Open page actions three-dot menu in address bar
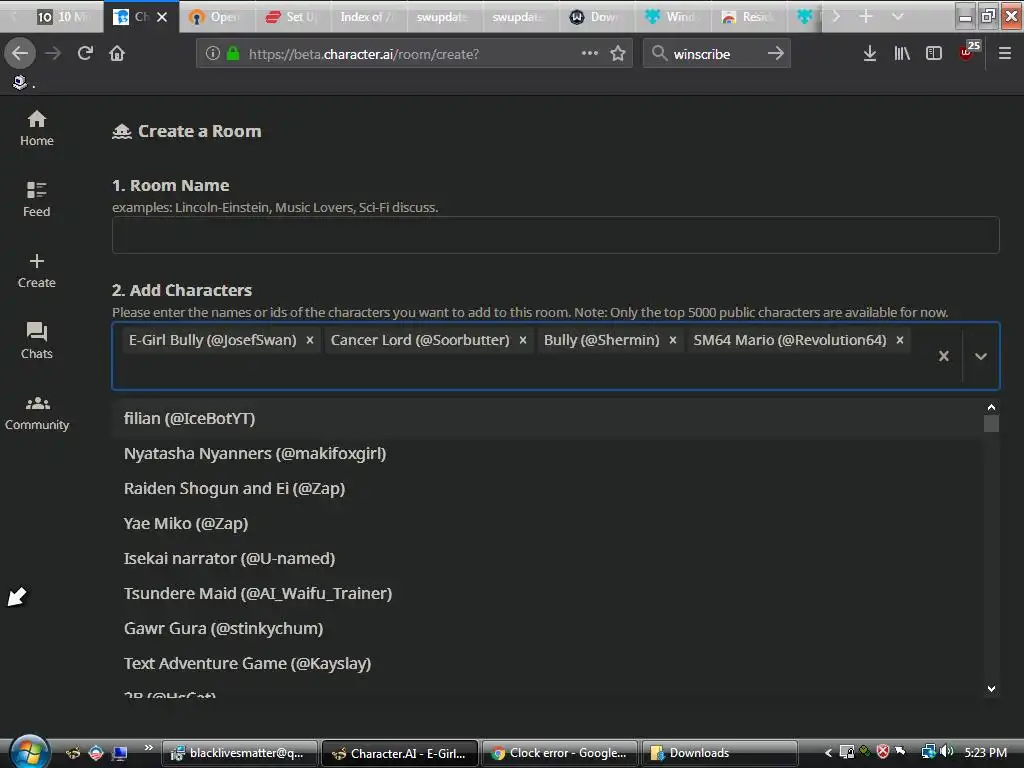The width and height of the screenshot is (1024, 768). click(590, 54)
